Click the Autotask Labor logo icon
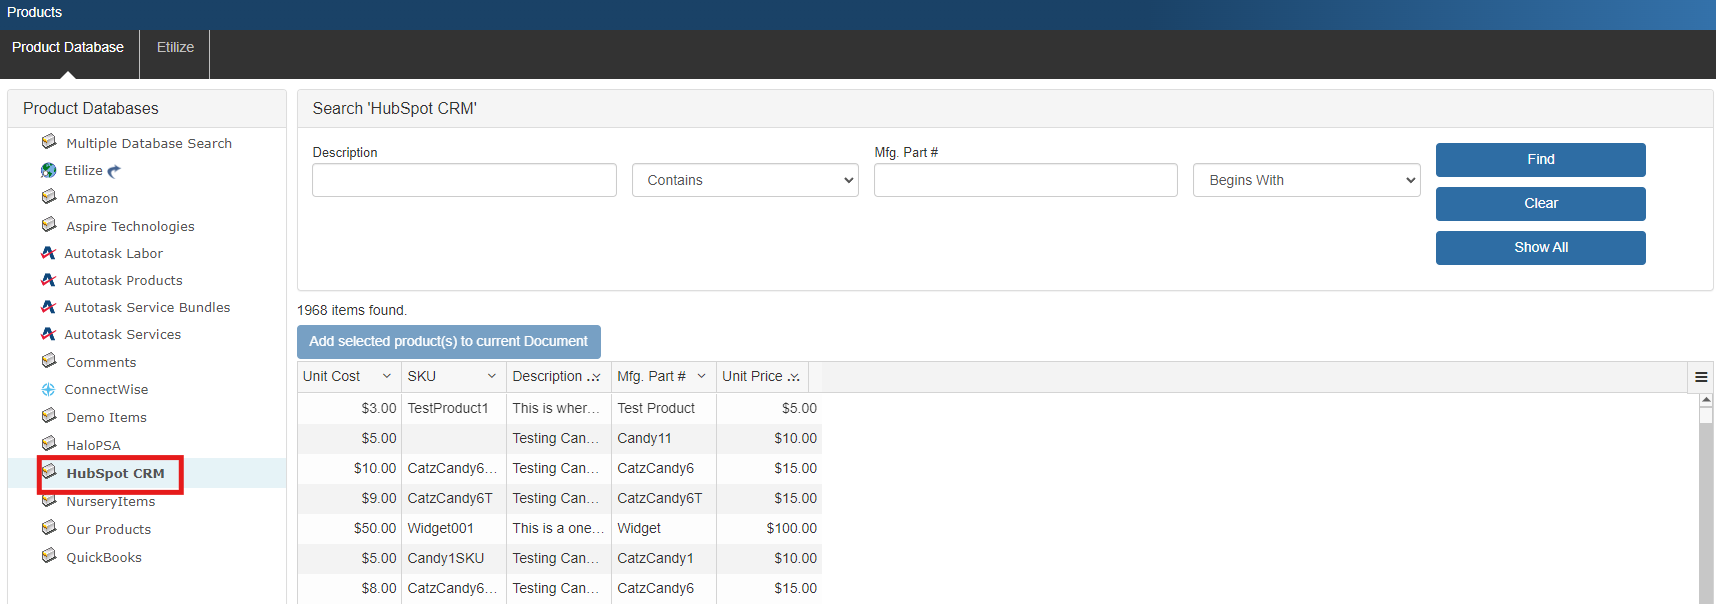 click(48, 253)
